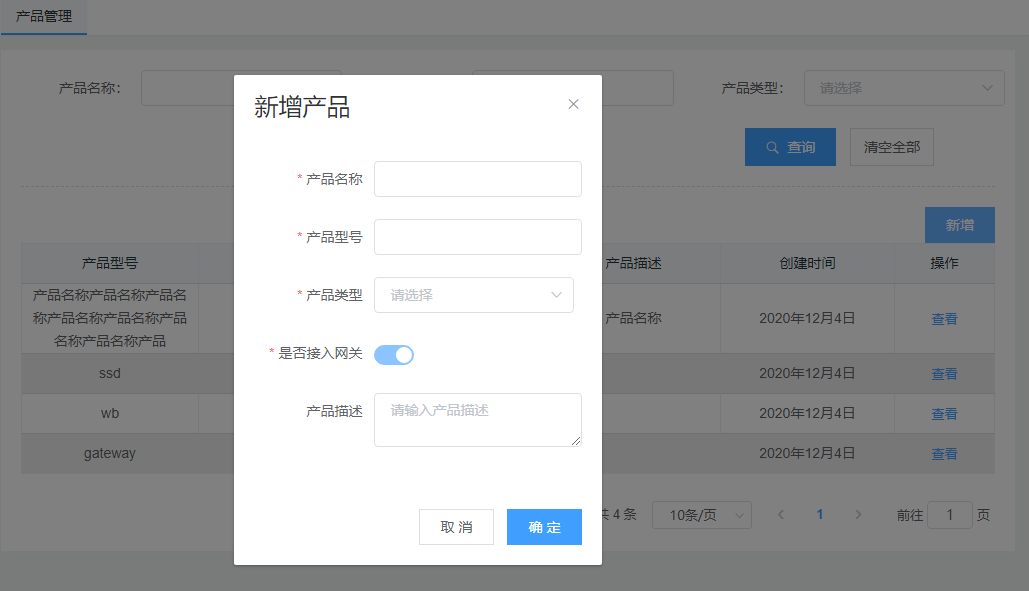
Task: Close the 新增产品 dialog with X icon
Action: tap(573, 104)
